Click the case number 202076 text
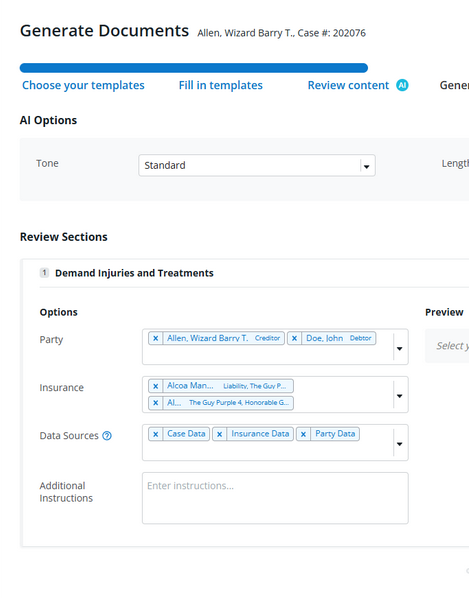Viewport: 469px width, 598px height. click(x=349, y=33)
